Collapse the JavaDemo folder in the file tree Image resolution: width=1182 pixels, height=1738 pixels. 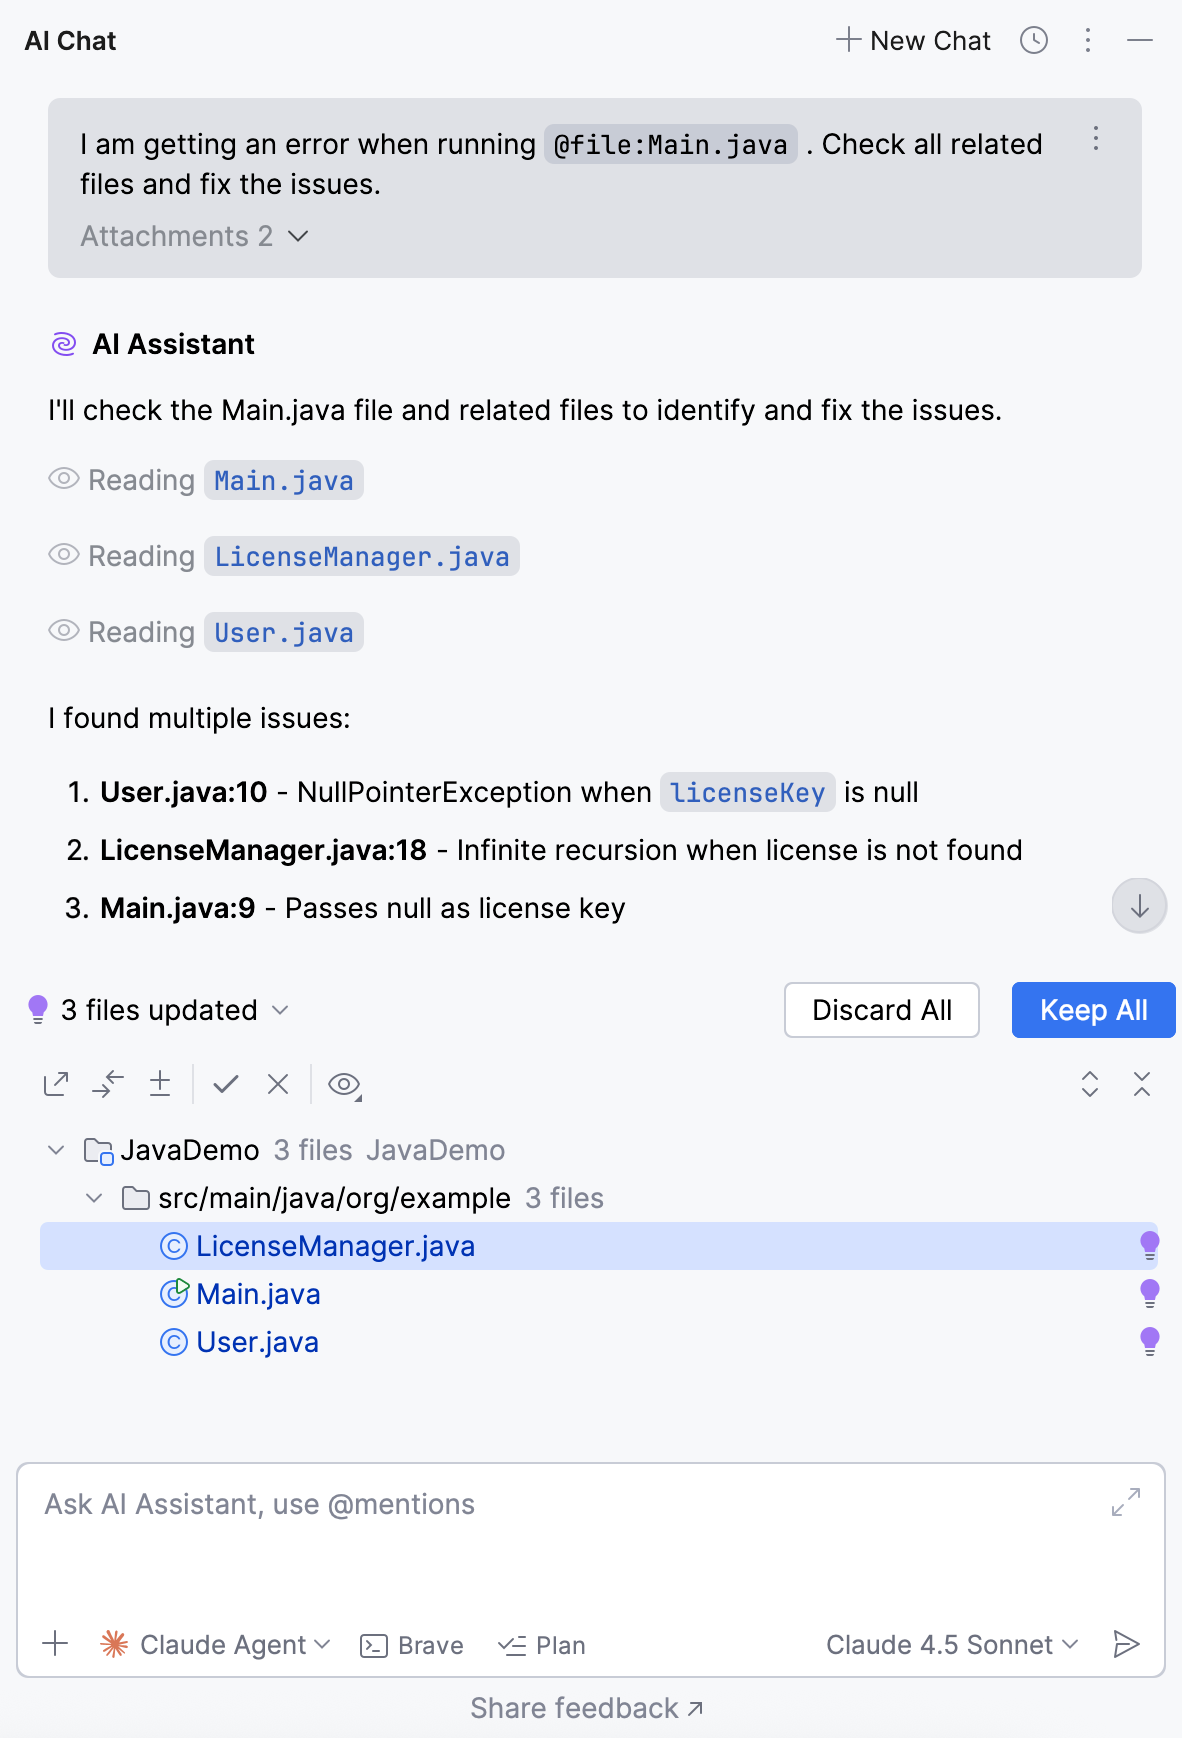[56, 1149]
